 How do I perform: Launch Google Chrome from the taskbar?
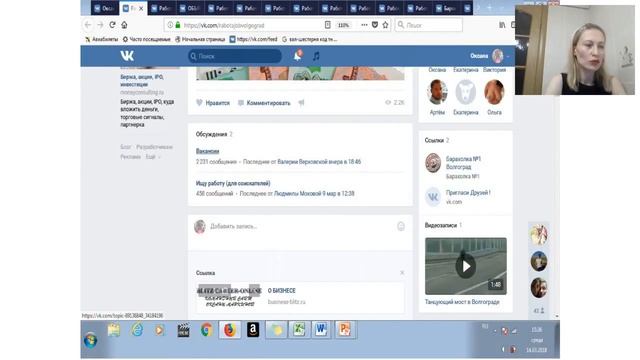(207, 330)
